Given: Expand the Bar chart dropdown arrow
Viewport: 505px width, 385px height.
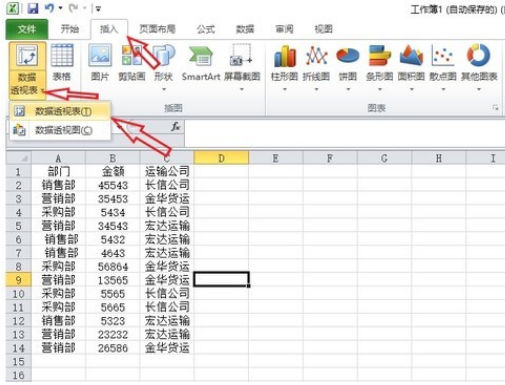Looking at the screenshot, I should pos(380,89).
